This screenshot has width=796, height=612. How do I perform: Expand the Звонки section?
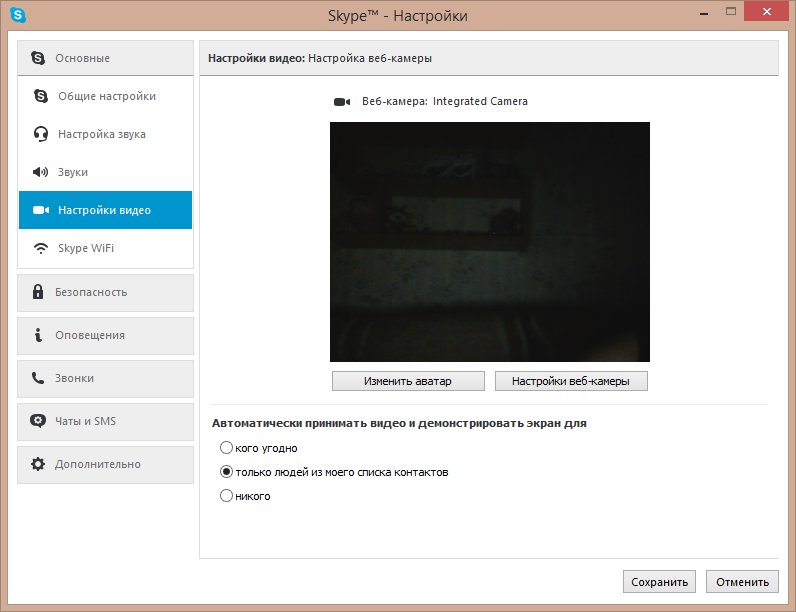click(106, 379)
